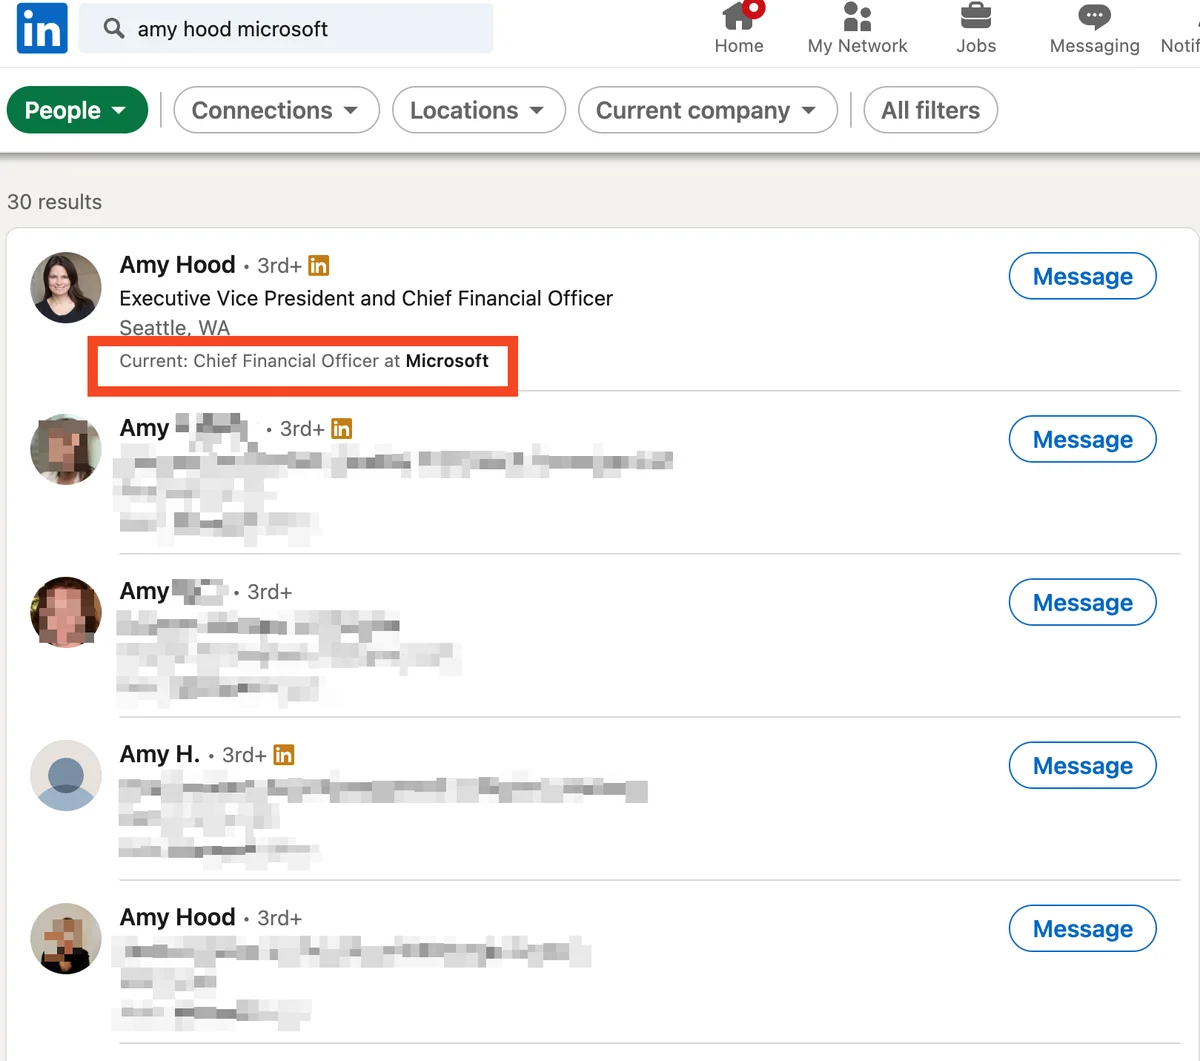Message the second Amy result
Image resolution: width=1200 pixels, height=1061 pixels.
pos(1082,439)
